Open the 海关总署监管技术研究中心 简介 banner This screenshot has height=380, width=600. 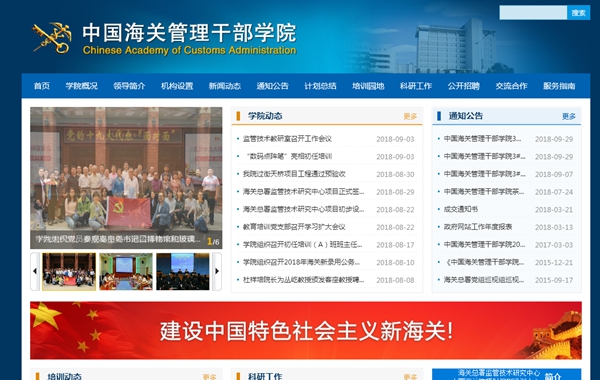click(x=507, y=374)
